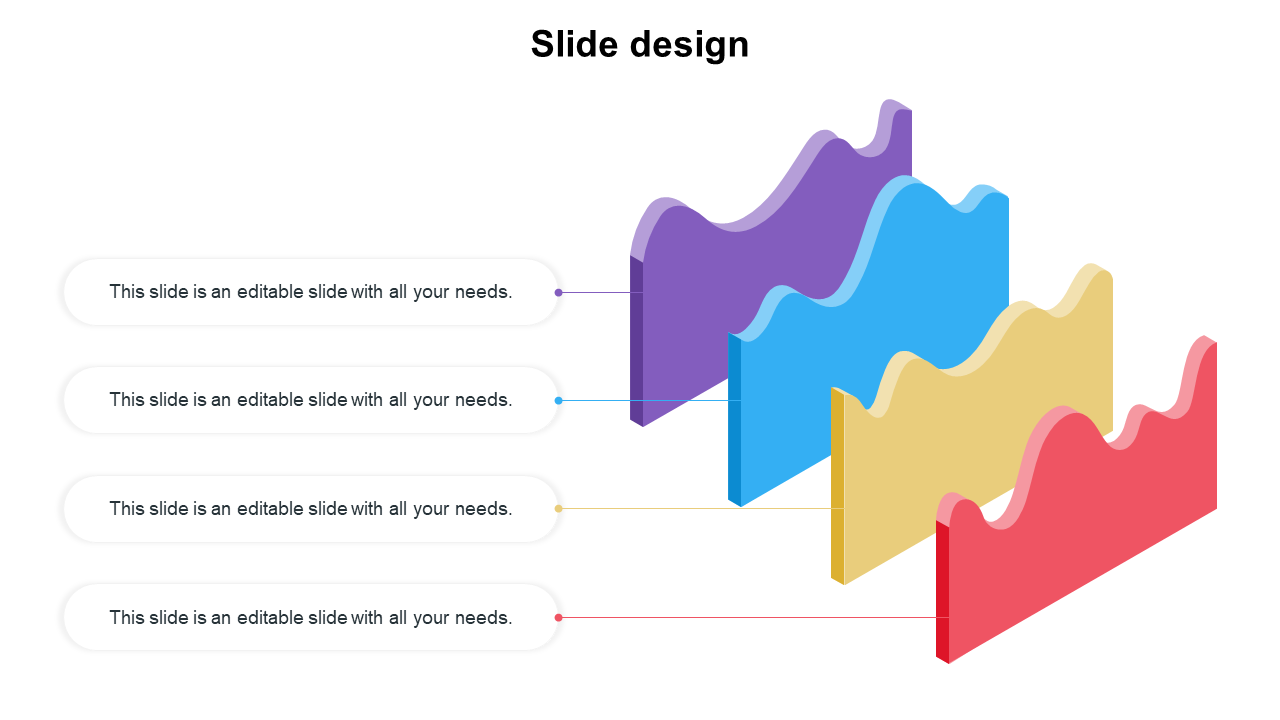Click the blue connector dot
The image size is (1280, 720).
[x=559, y=400]
